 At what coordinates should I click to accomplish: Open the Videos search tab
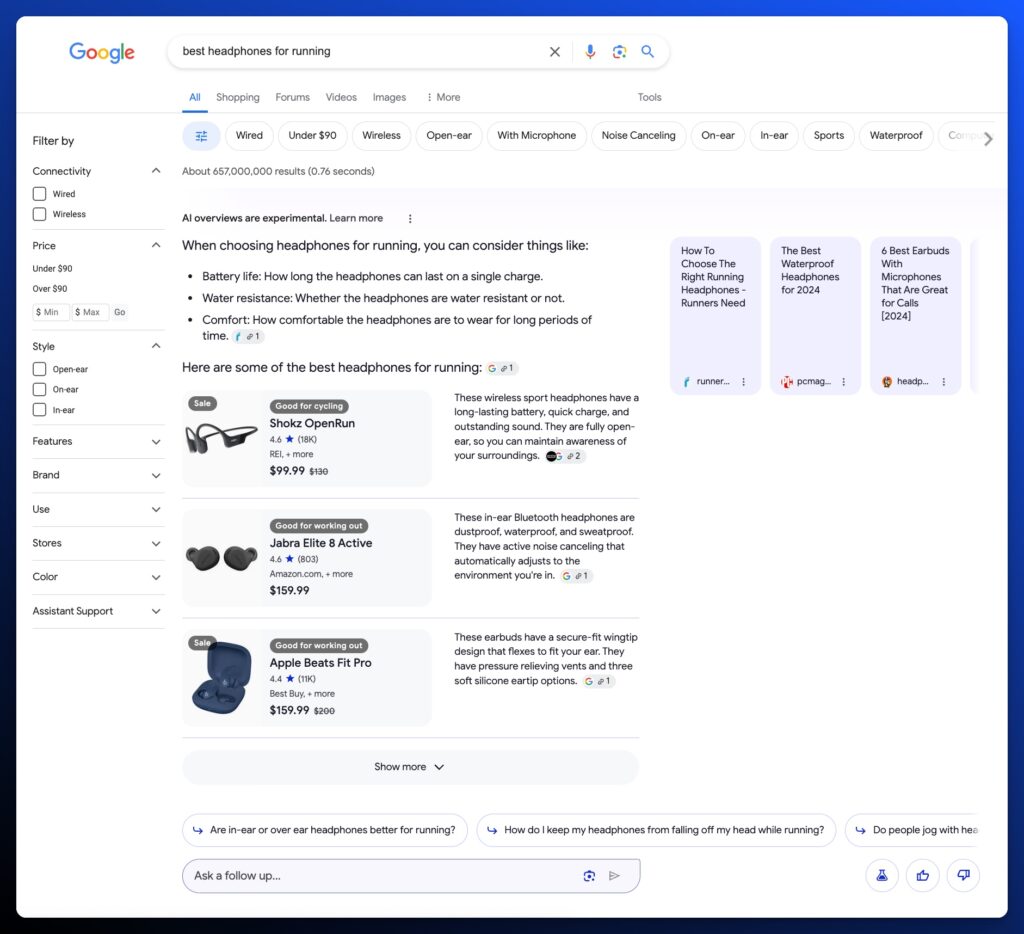click(341, 98)
